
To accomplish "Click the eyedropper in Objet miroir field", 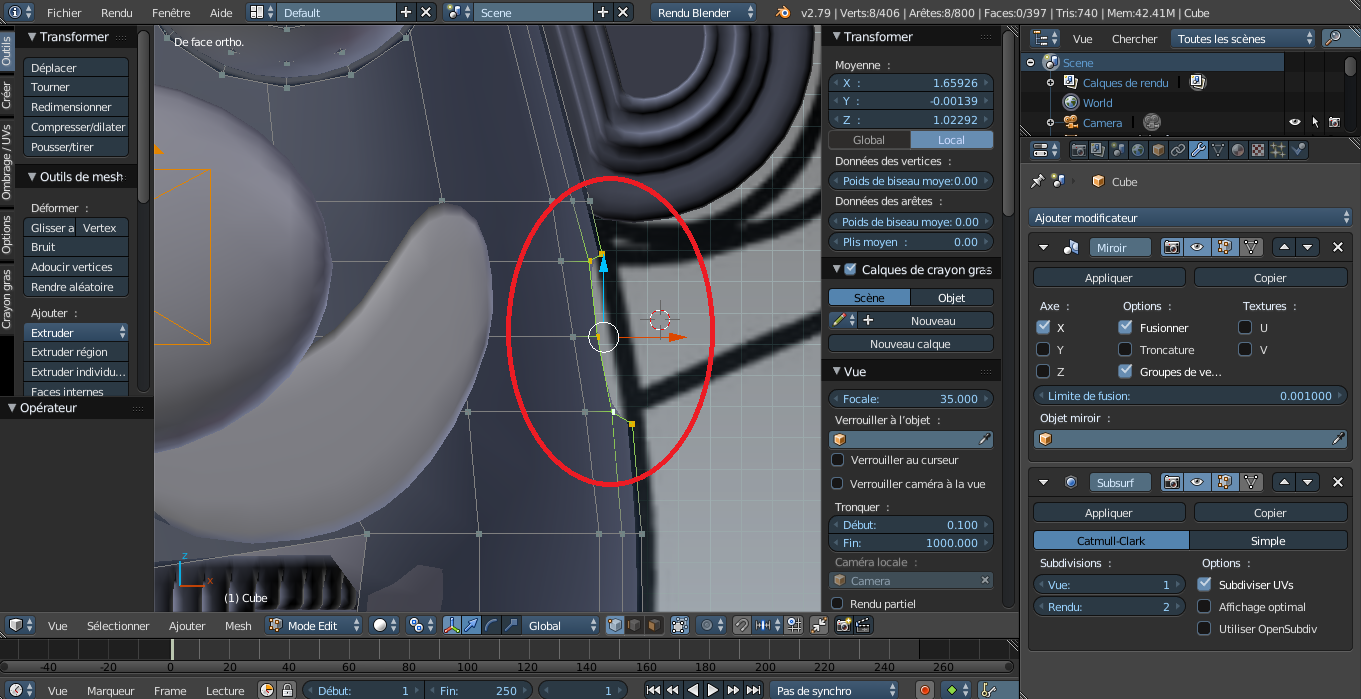I will click(x=1338, y=439).
